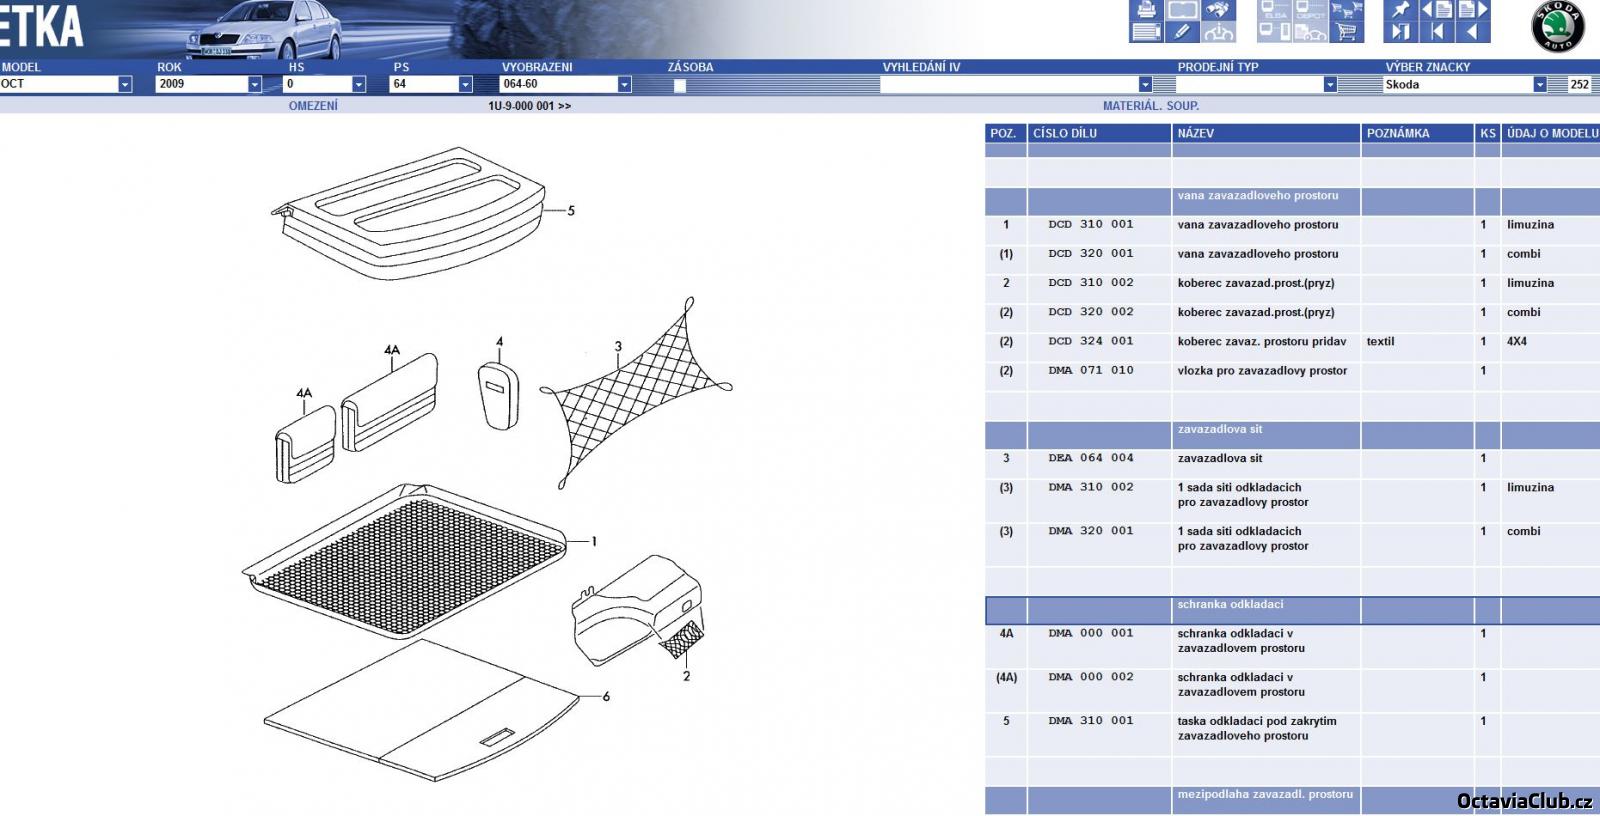This screenshot has height=816, width=1600.
Task: Open the single shopping cart icon
Action: 1346,32
